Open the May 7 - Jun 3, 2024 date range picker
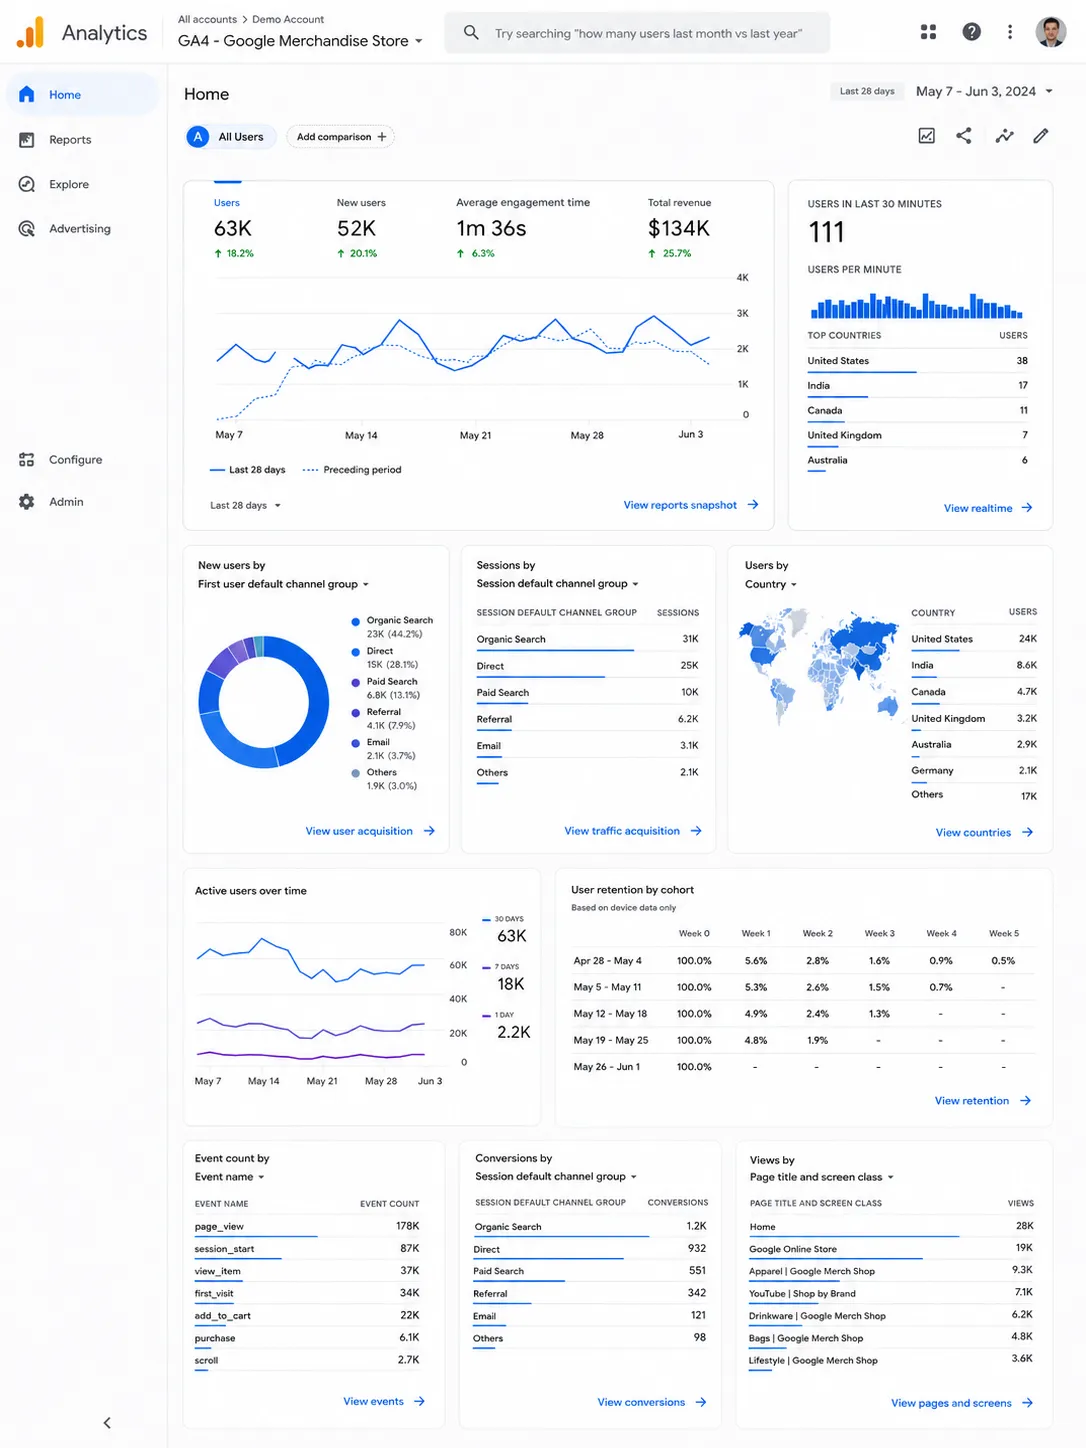The width and height of the screenshot is (1086, 1448). [x=984, y=91]
